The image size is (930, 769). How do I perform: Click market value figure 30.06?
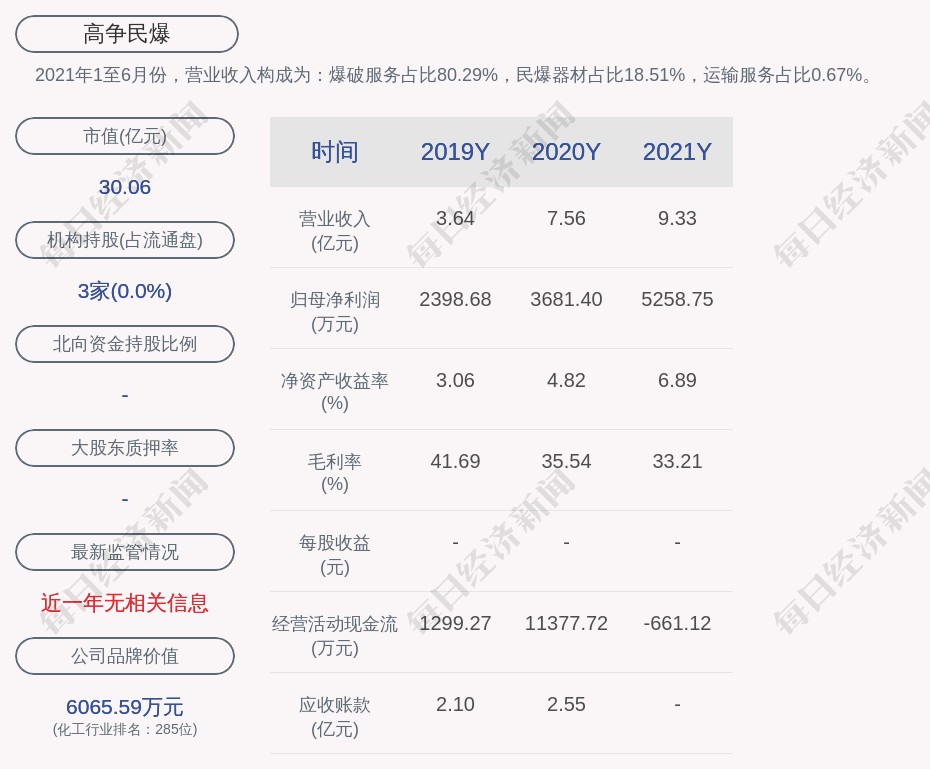125,187
